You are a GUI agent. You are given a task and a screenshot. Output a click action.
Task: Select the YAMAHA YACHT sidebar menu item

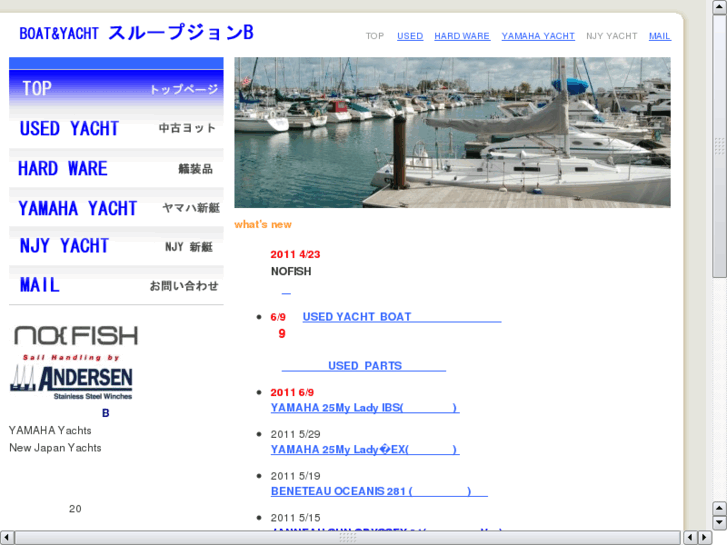(x=116, y=208)
